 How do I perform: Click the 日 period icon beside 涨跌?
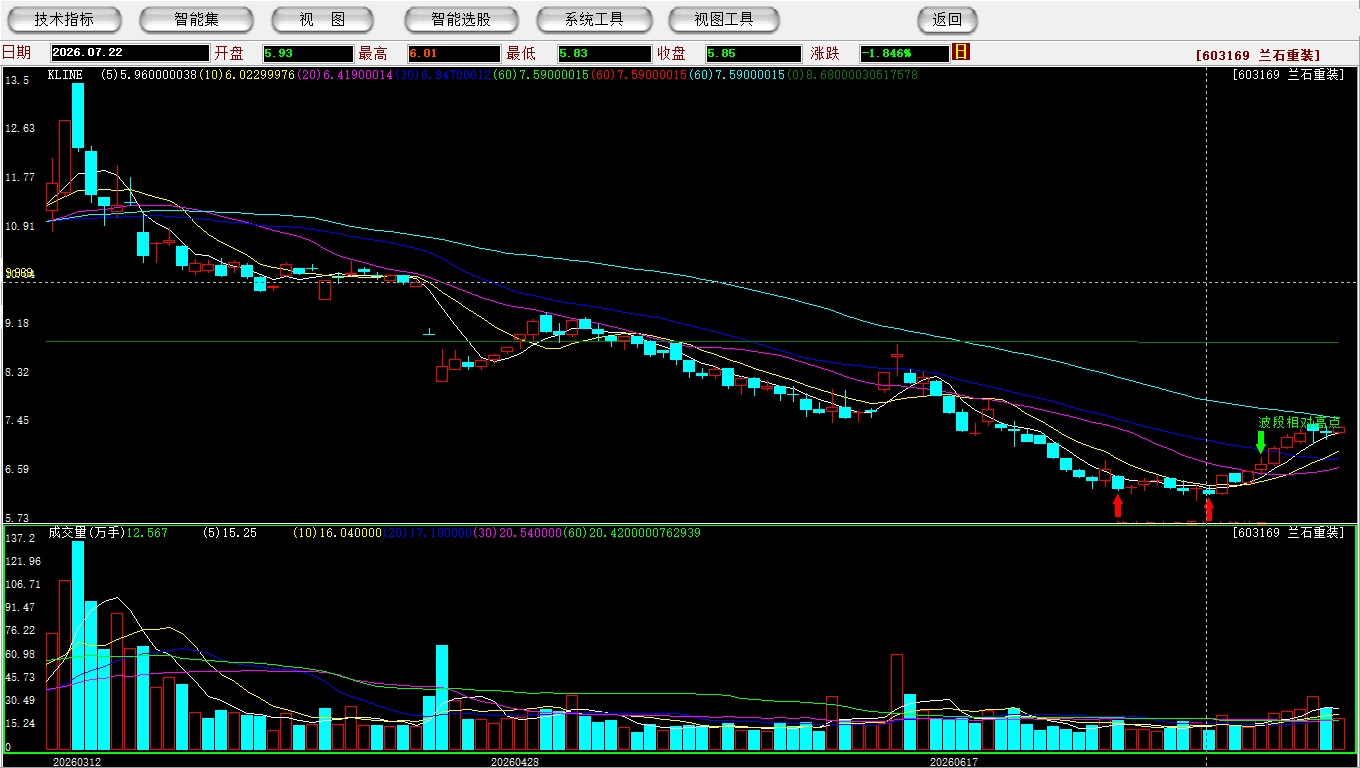pos(961,52)
